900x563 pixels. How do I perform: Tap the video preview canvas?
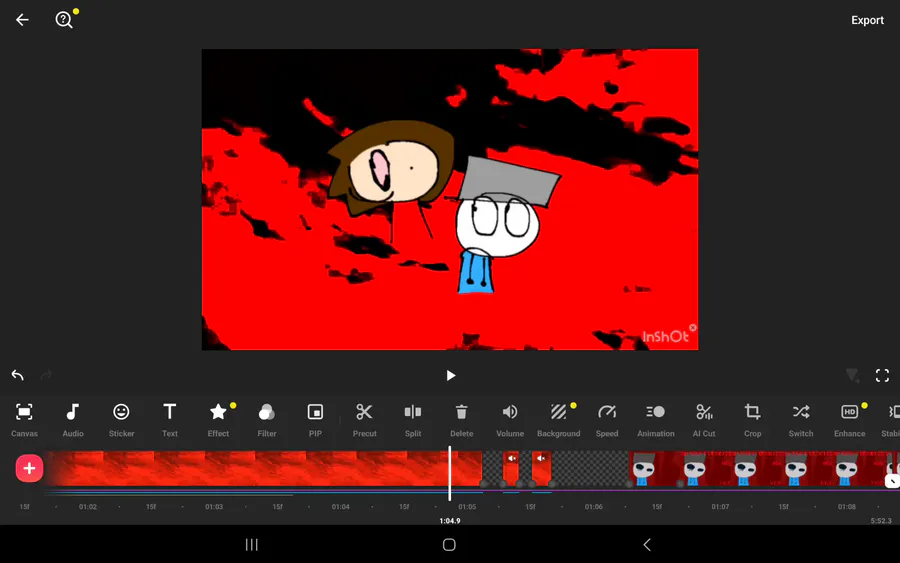coord(450,199)
